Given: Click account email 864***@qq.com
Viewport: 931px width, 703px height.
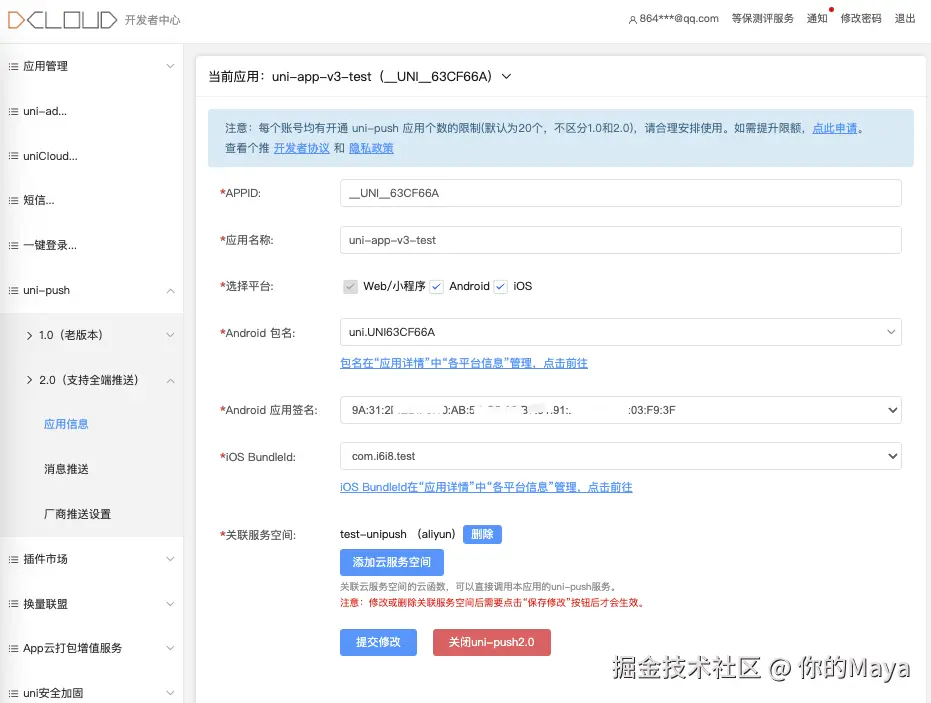Looking at the screenshot, I should point(679,18).
